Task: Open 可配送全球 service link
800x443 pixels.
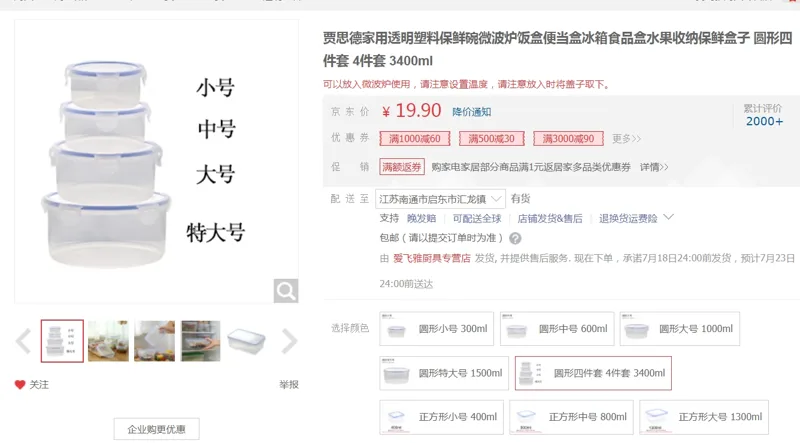Action: (x=477, y=218)
